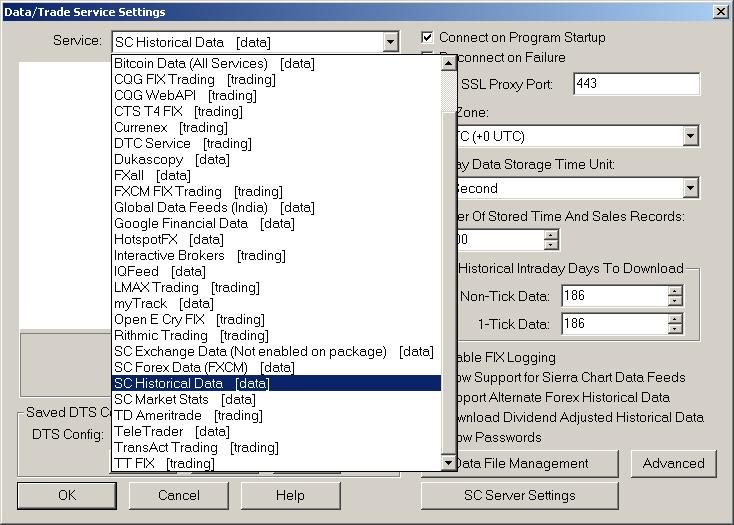Choose Interactive Brokers trading service
734x525 pixels.
tap(277, 255)
